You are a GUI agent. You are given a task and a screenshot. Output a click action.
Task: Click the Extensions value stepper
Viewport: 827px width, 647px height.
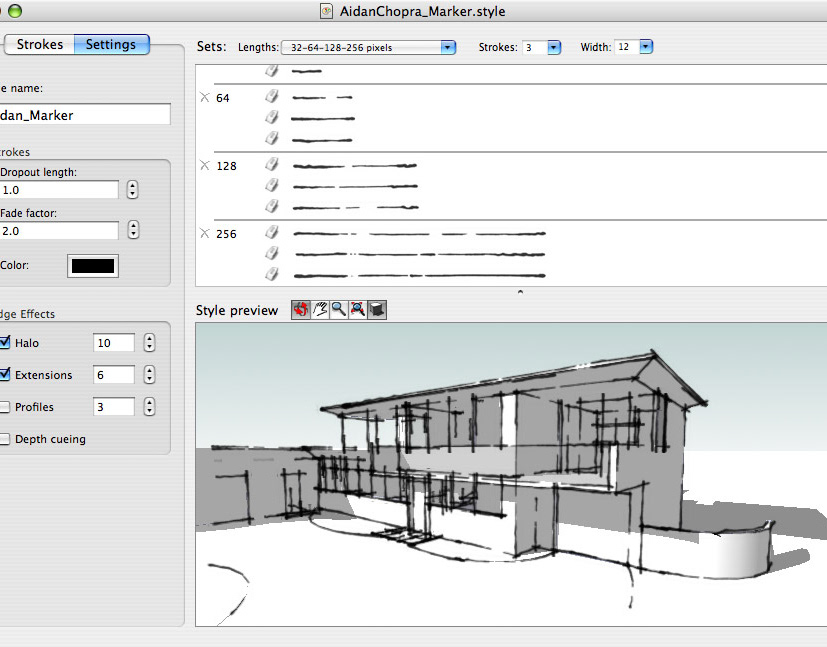click(149, 374)
